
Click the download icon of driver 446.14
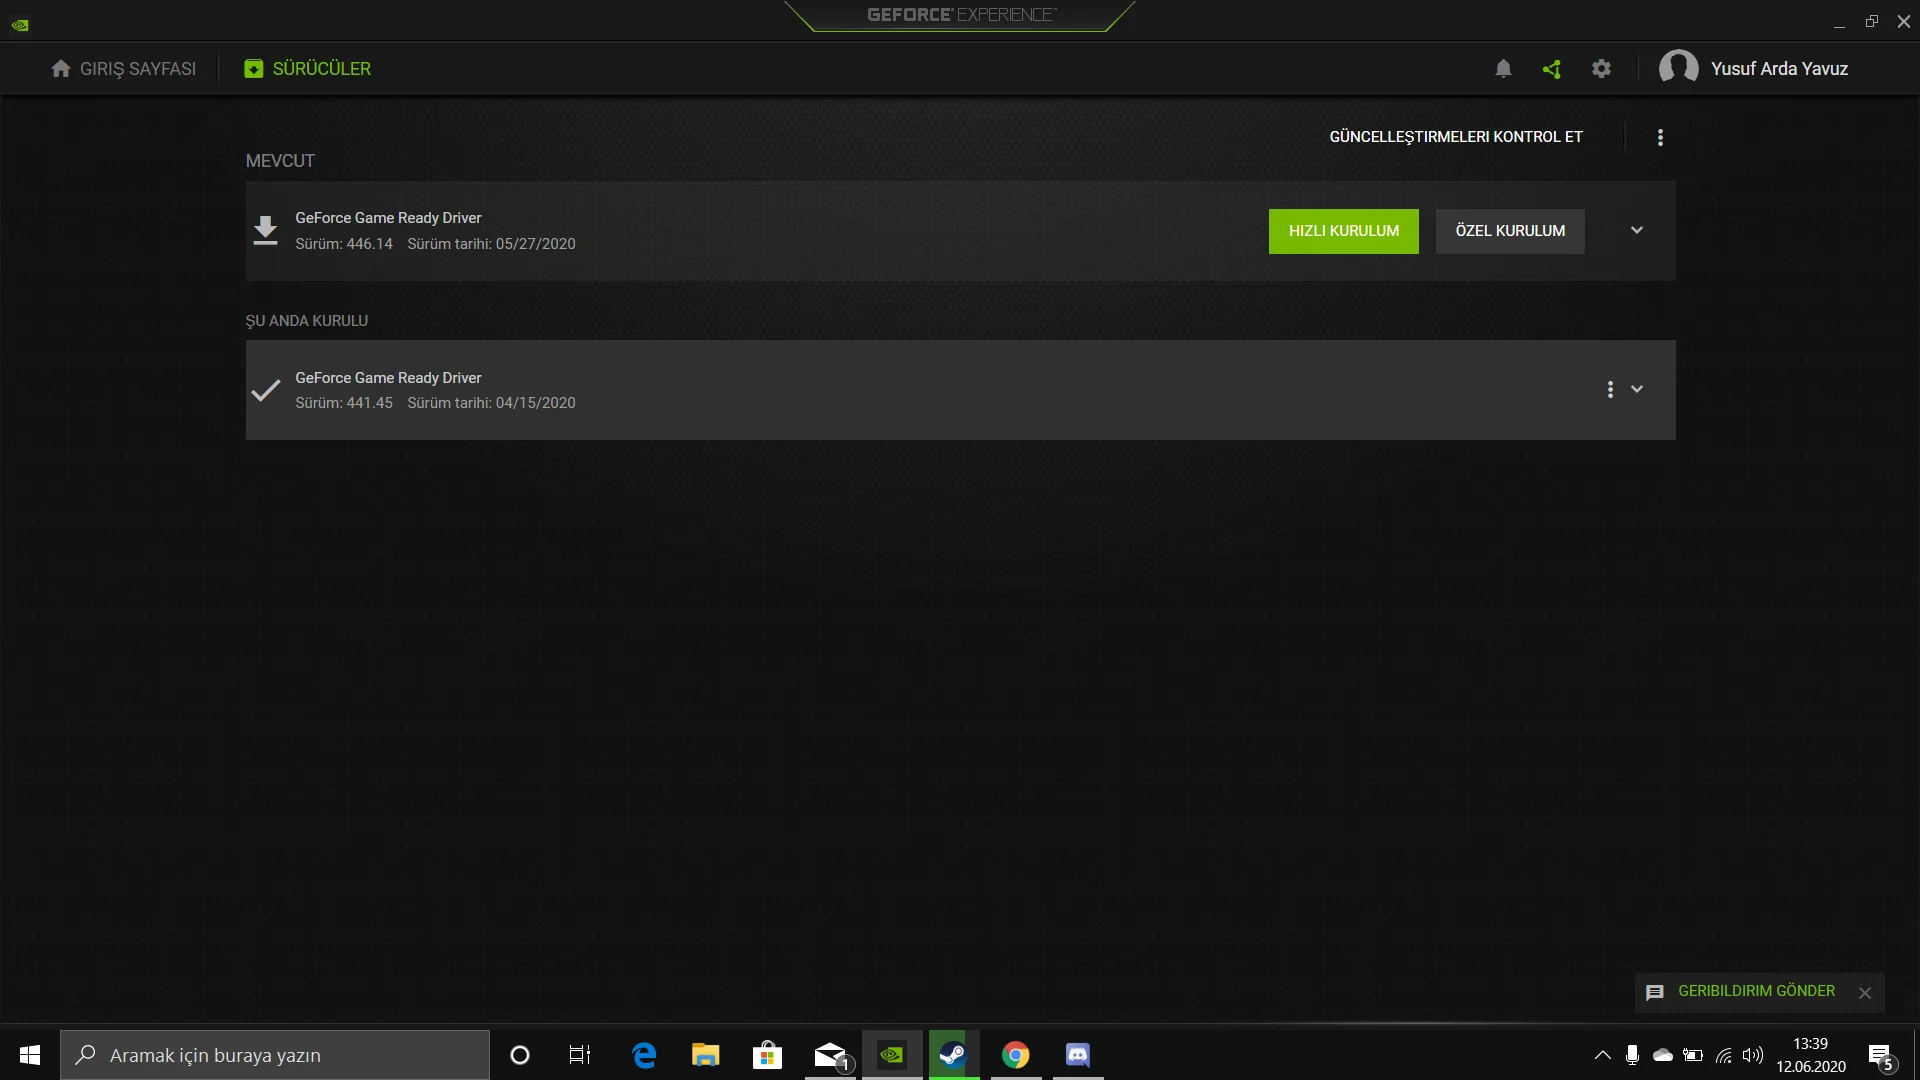pyautogui.click(x=265, y=230)
